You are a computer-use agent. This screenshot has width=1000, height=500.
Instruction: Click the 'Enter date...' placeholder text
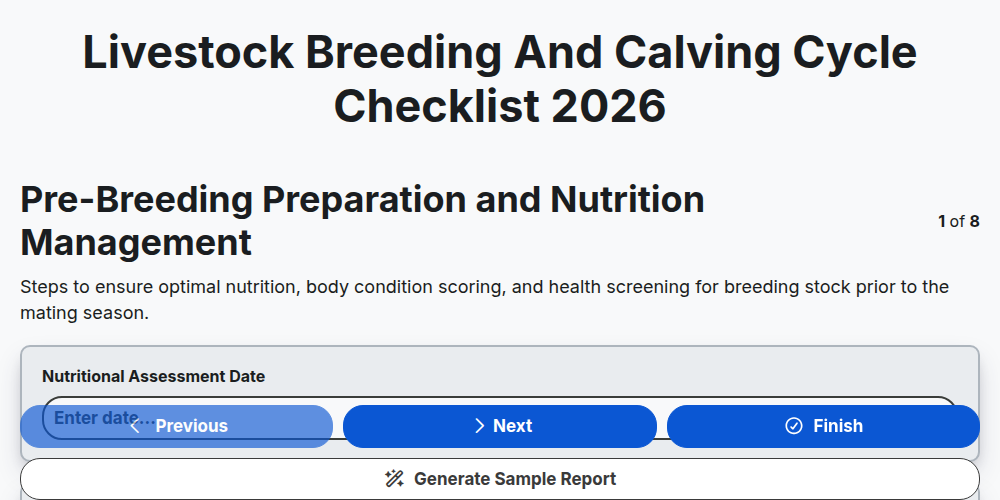click(105, 418)
